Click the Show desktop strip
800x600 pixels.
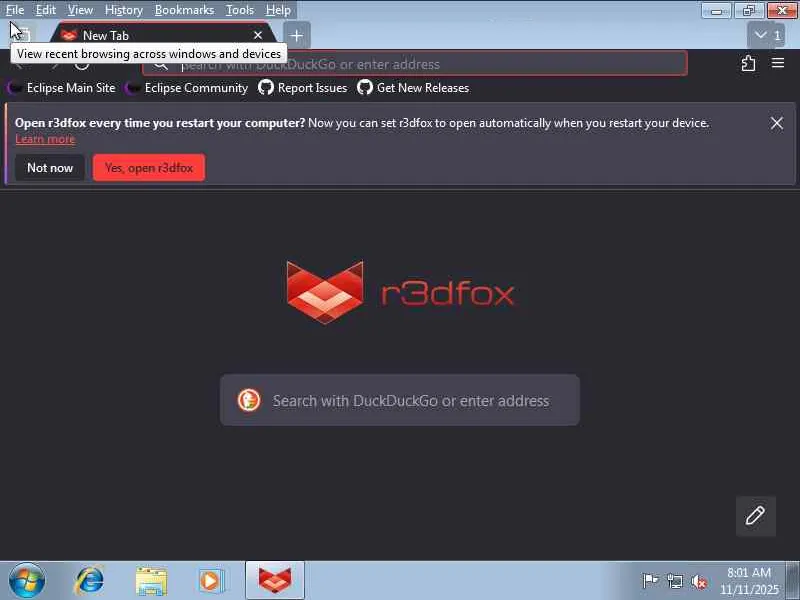pos(792,581)
